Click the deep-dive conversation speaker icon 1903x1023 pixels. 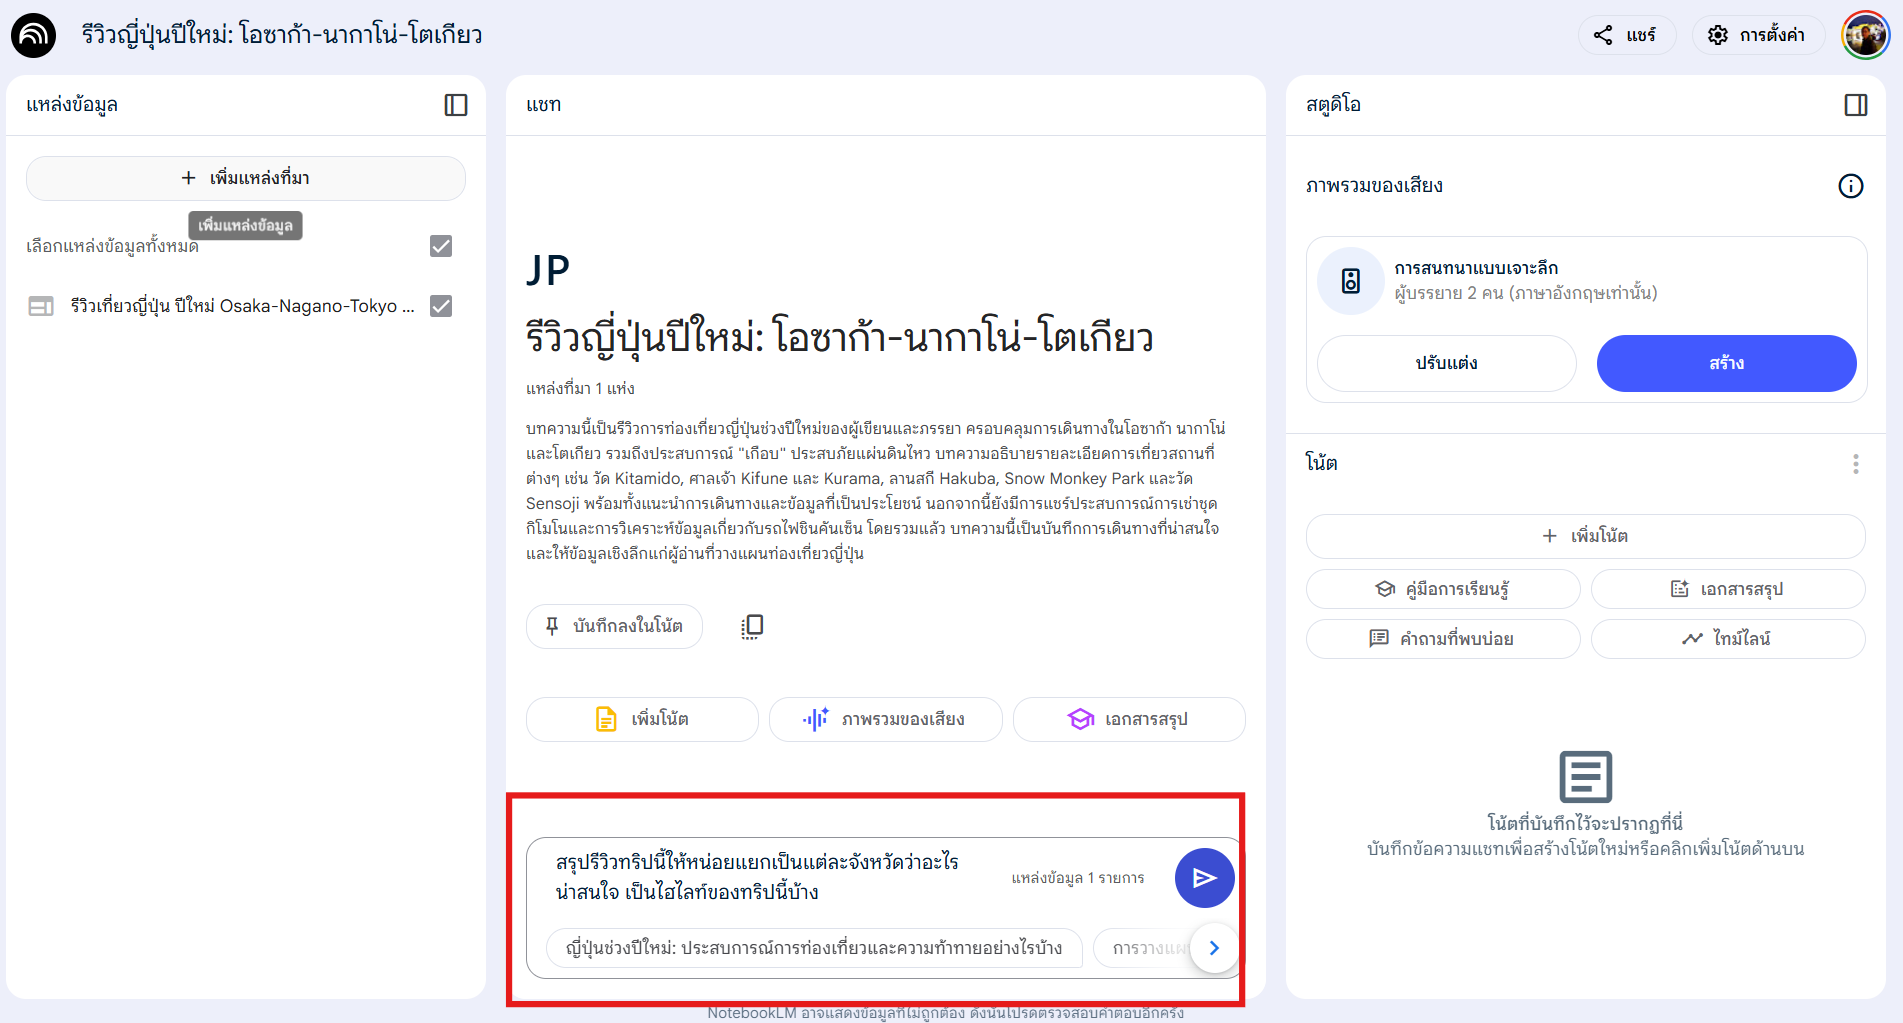tap(1351, 281)
